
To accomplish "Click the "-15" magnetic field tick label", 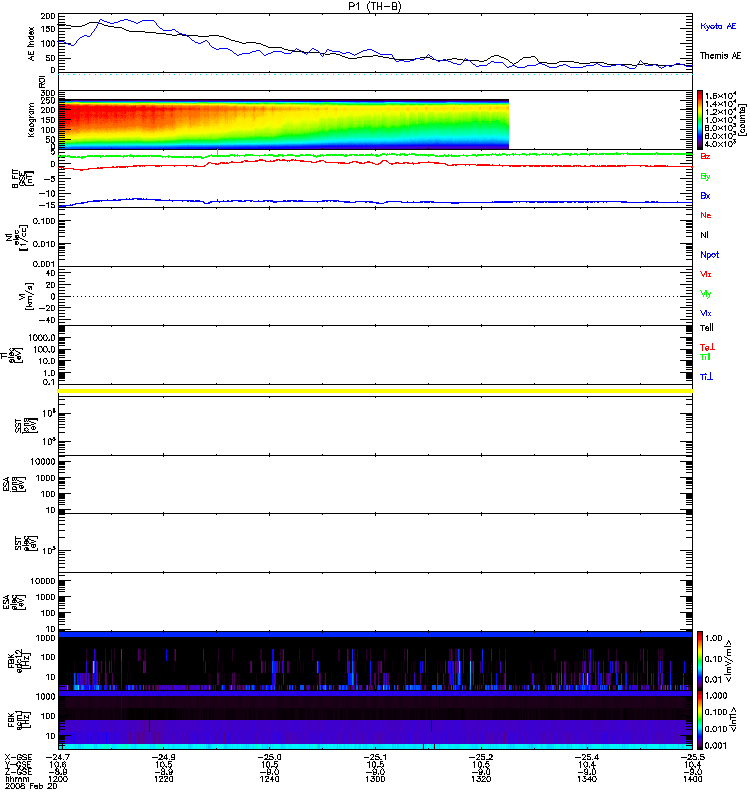I will tap(49, 205).
